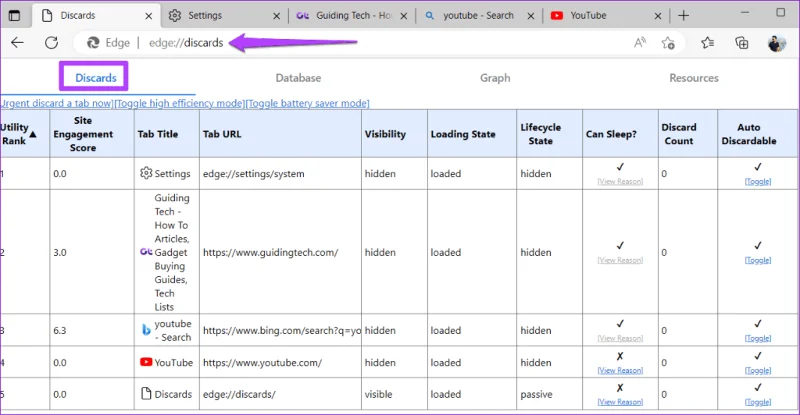Switch to the youtube - Search browser tab
This screenshot has height=415, width=800.
[479, 15]
